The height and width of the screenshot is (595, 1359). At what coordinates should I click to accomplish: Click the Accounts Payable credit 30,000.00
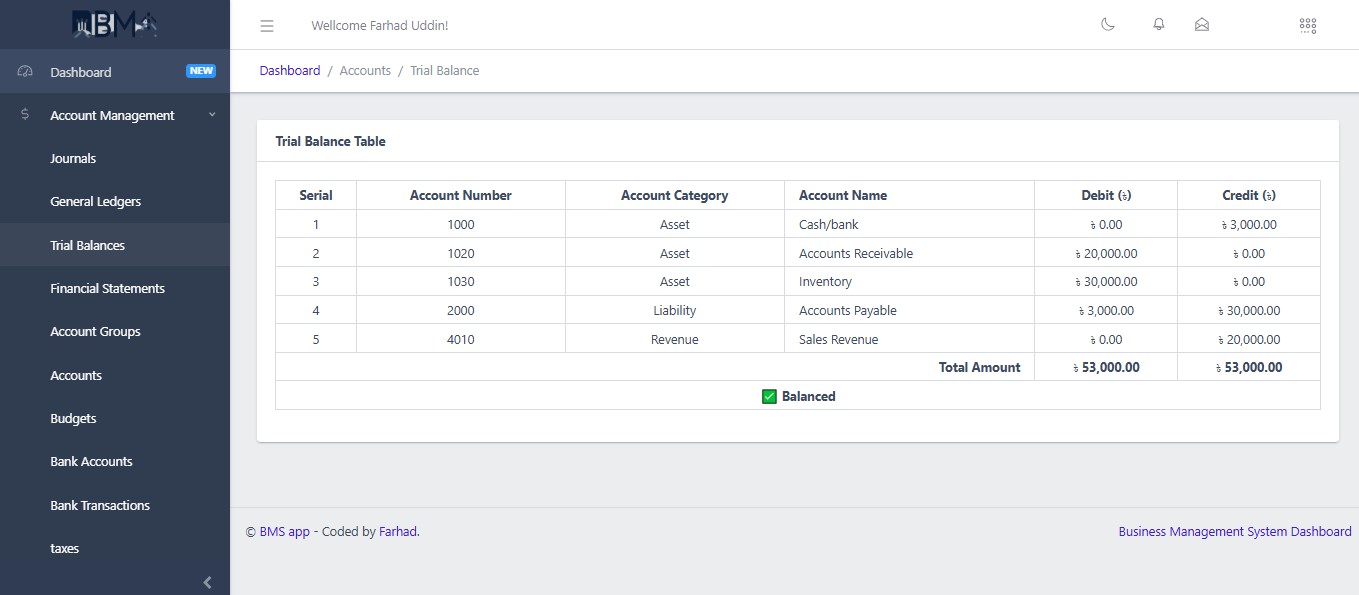1249,311
